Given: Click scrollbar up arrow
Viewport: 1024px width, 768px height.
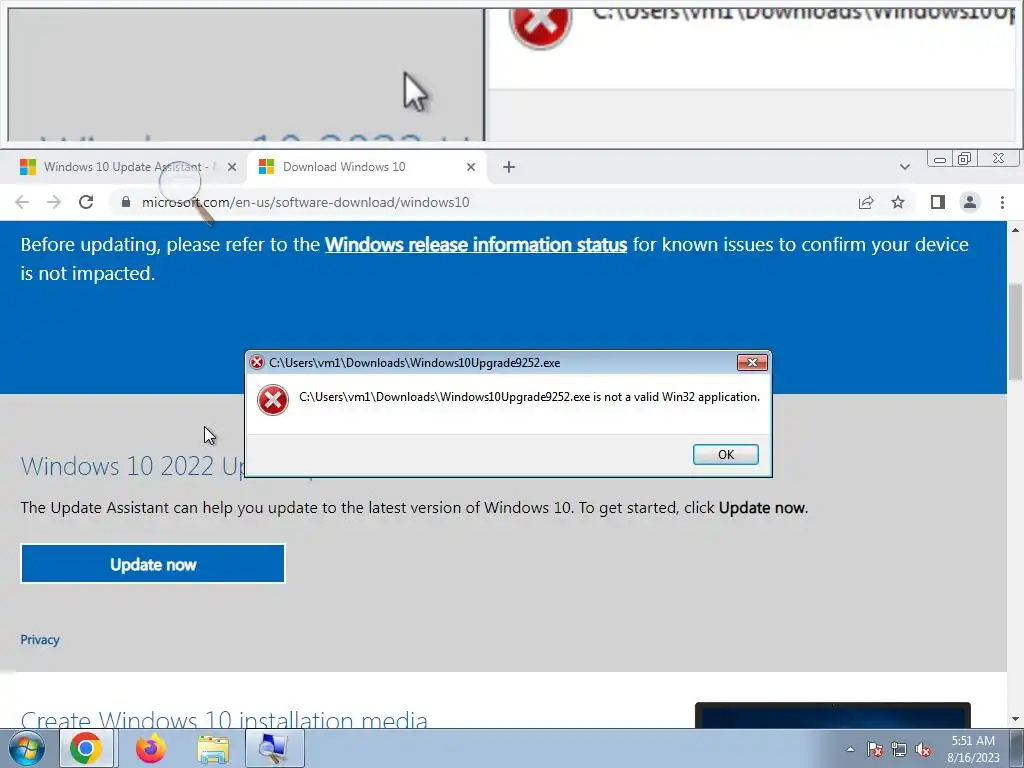Looking at the screenshot, I should click(x=1015, y=230).
